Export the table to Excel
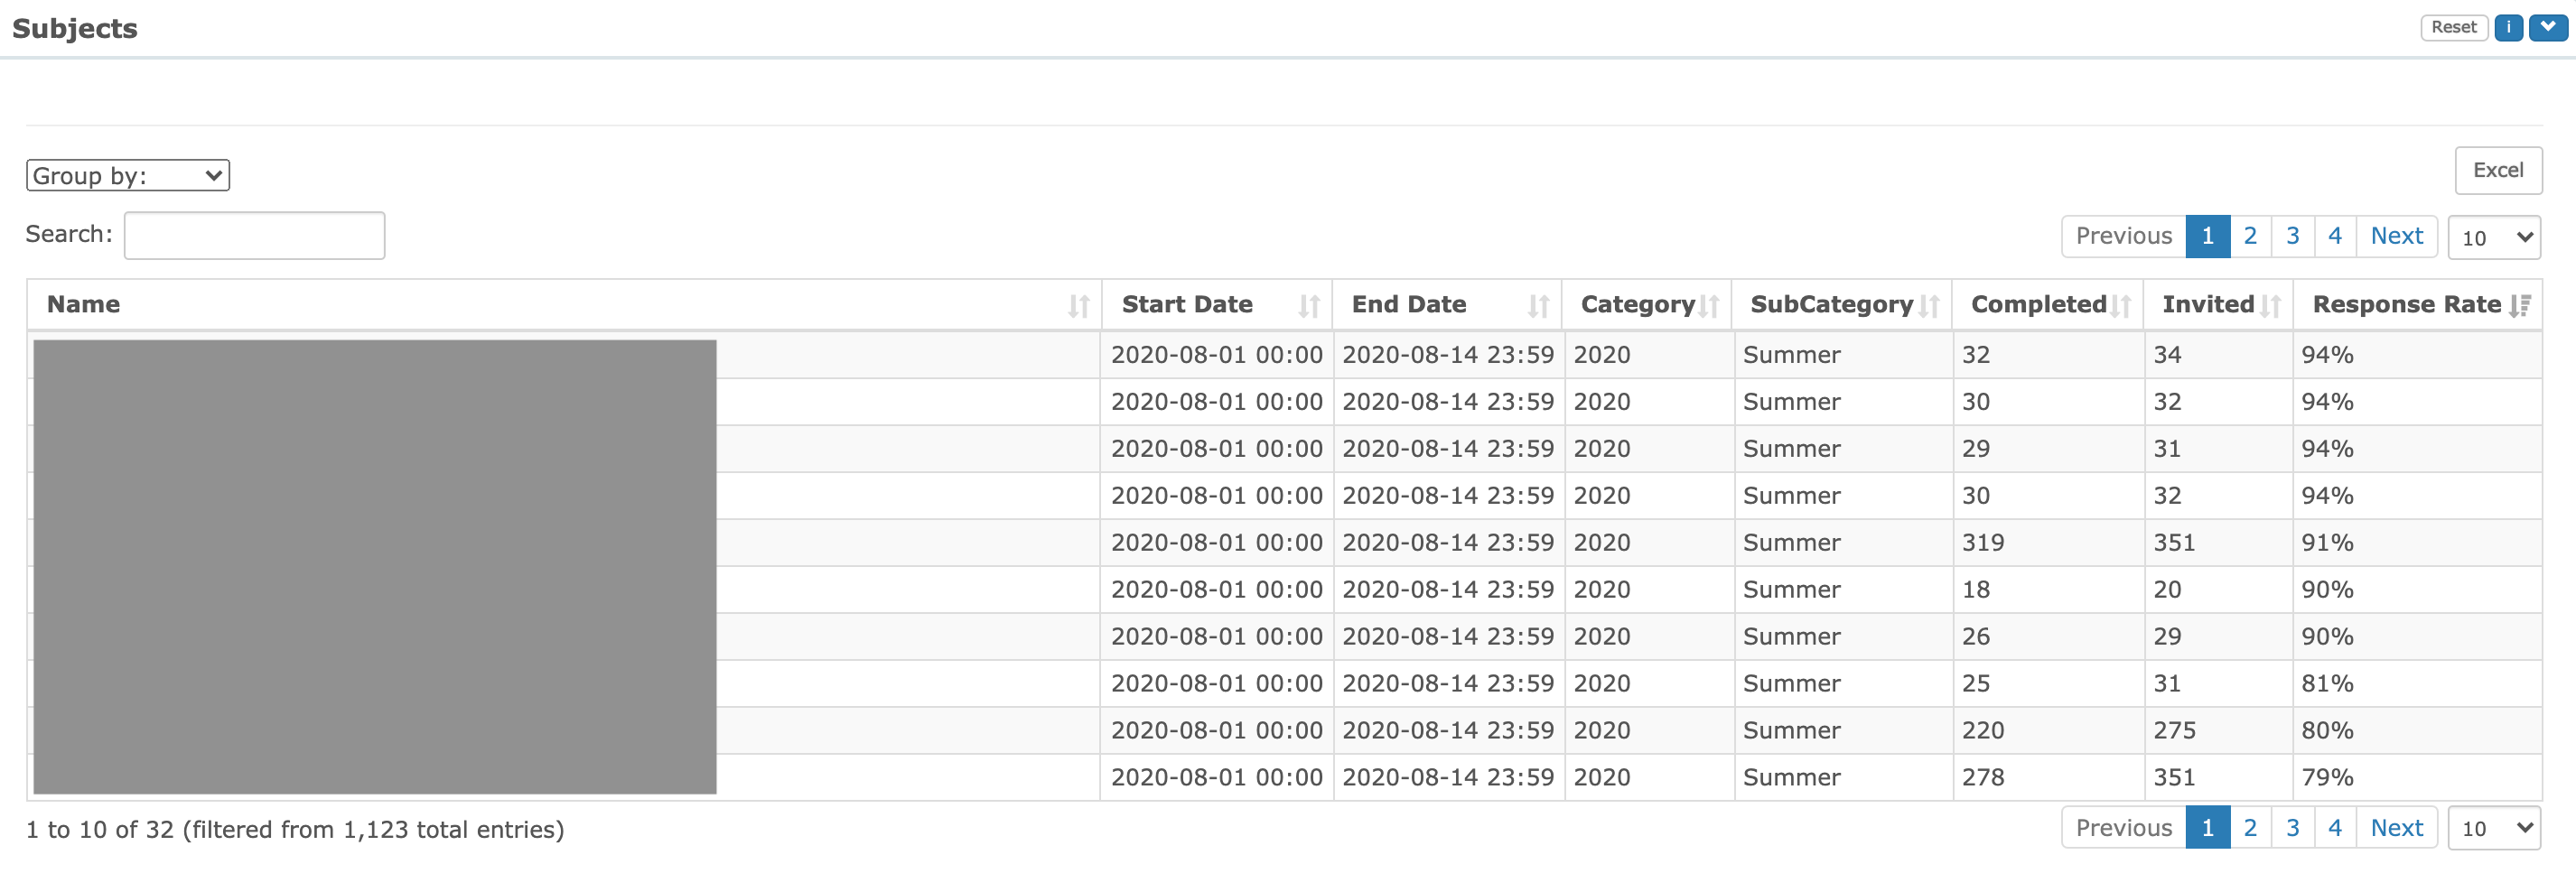 (2497, 170)
